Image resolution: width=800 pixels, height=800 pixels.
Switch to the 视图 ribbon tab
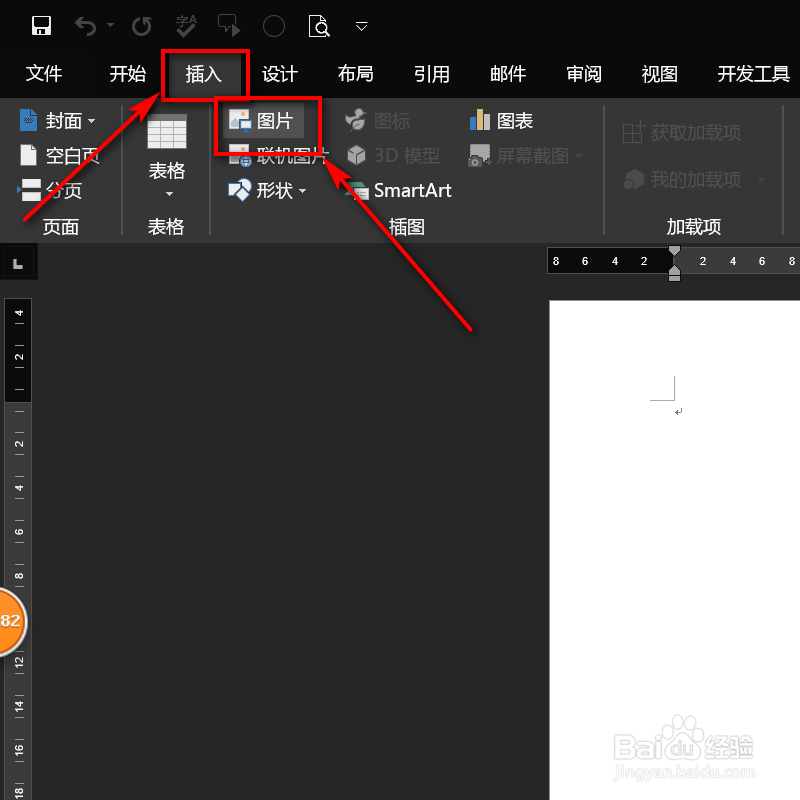click(659, 74)
